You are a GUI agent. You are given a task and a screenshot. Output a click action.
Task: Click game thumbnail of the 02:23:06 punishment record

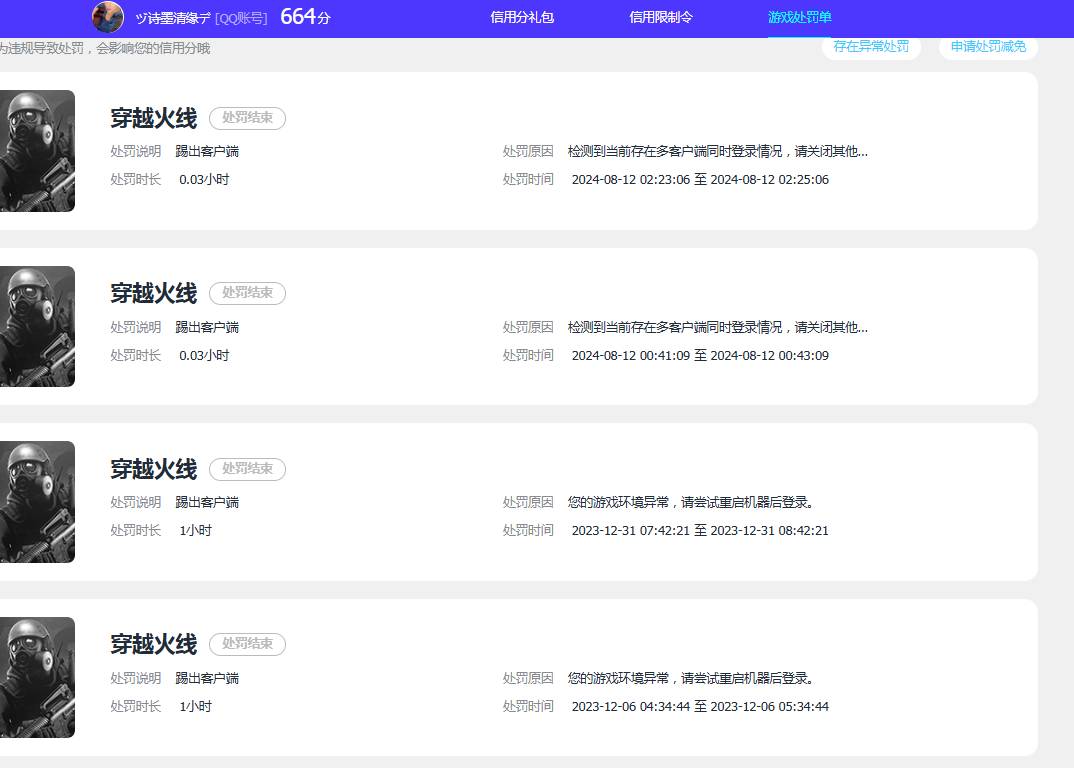(x=37, y=151)
